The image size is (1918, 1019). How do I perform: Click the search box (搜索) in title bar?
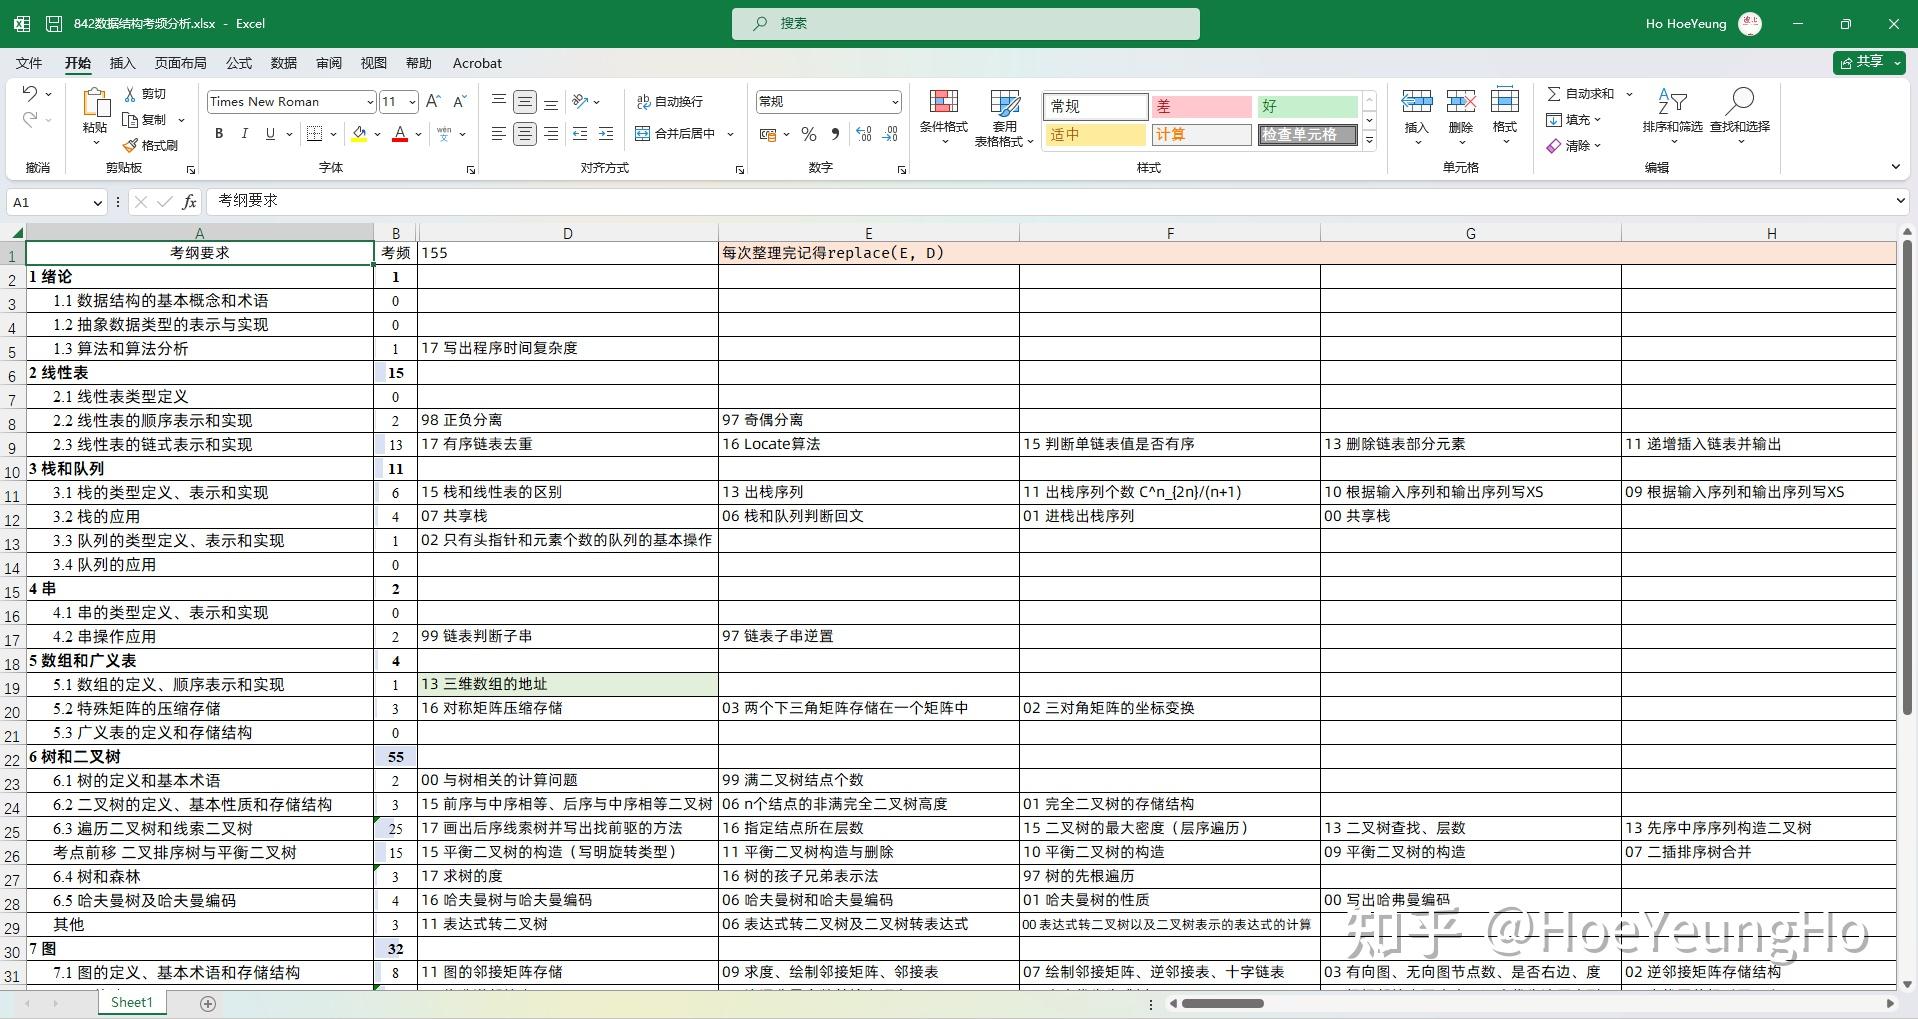[x=966, y=24]
